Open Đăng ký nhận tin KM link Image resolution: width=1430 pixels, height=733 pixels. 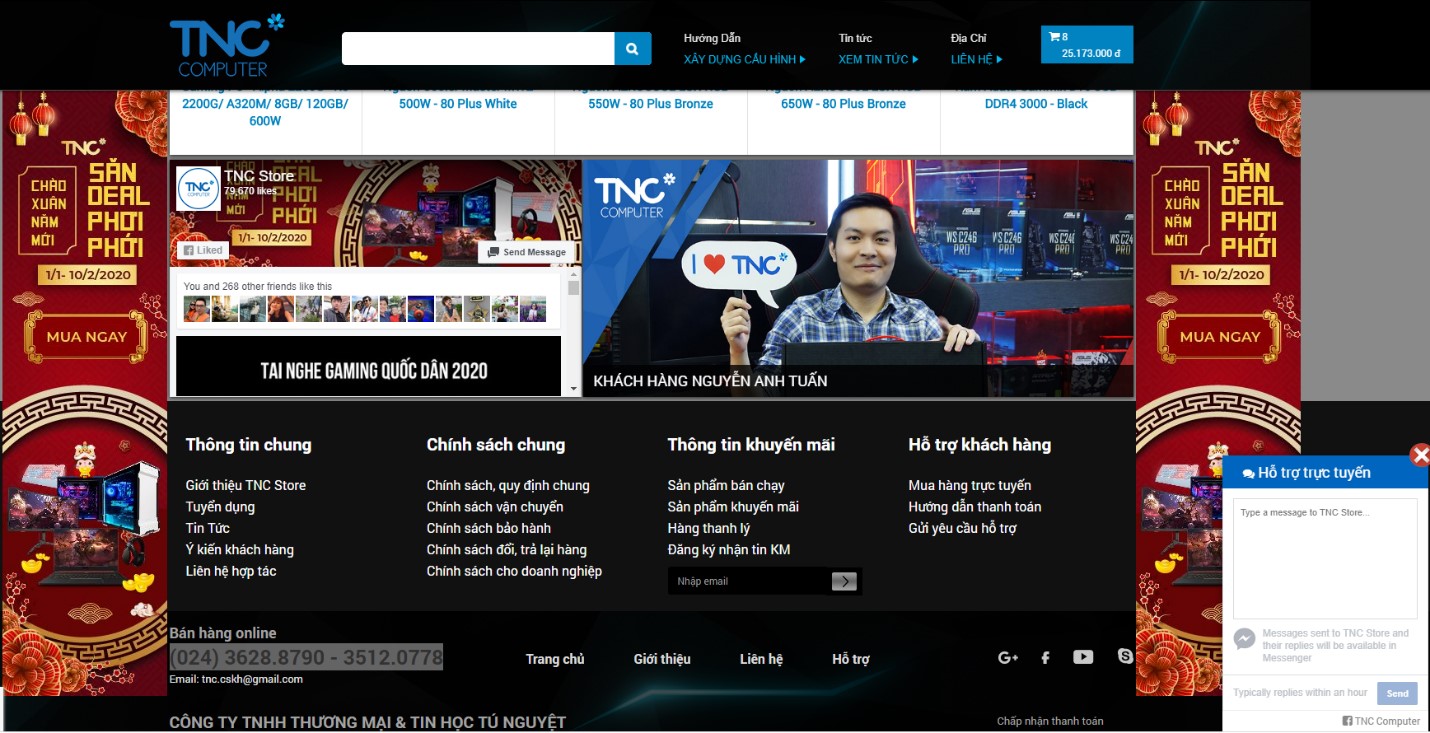[729, 549]
